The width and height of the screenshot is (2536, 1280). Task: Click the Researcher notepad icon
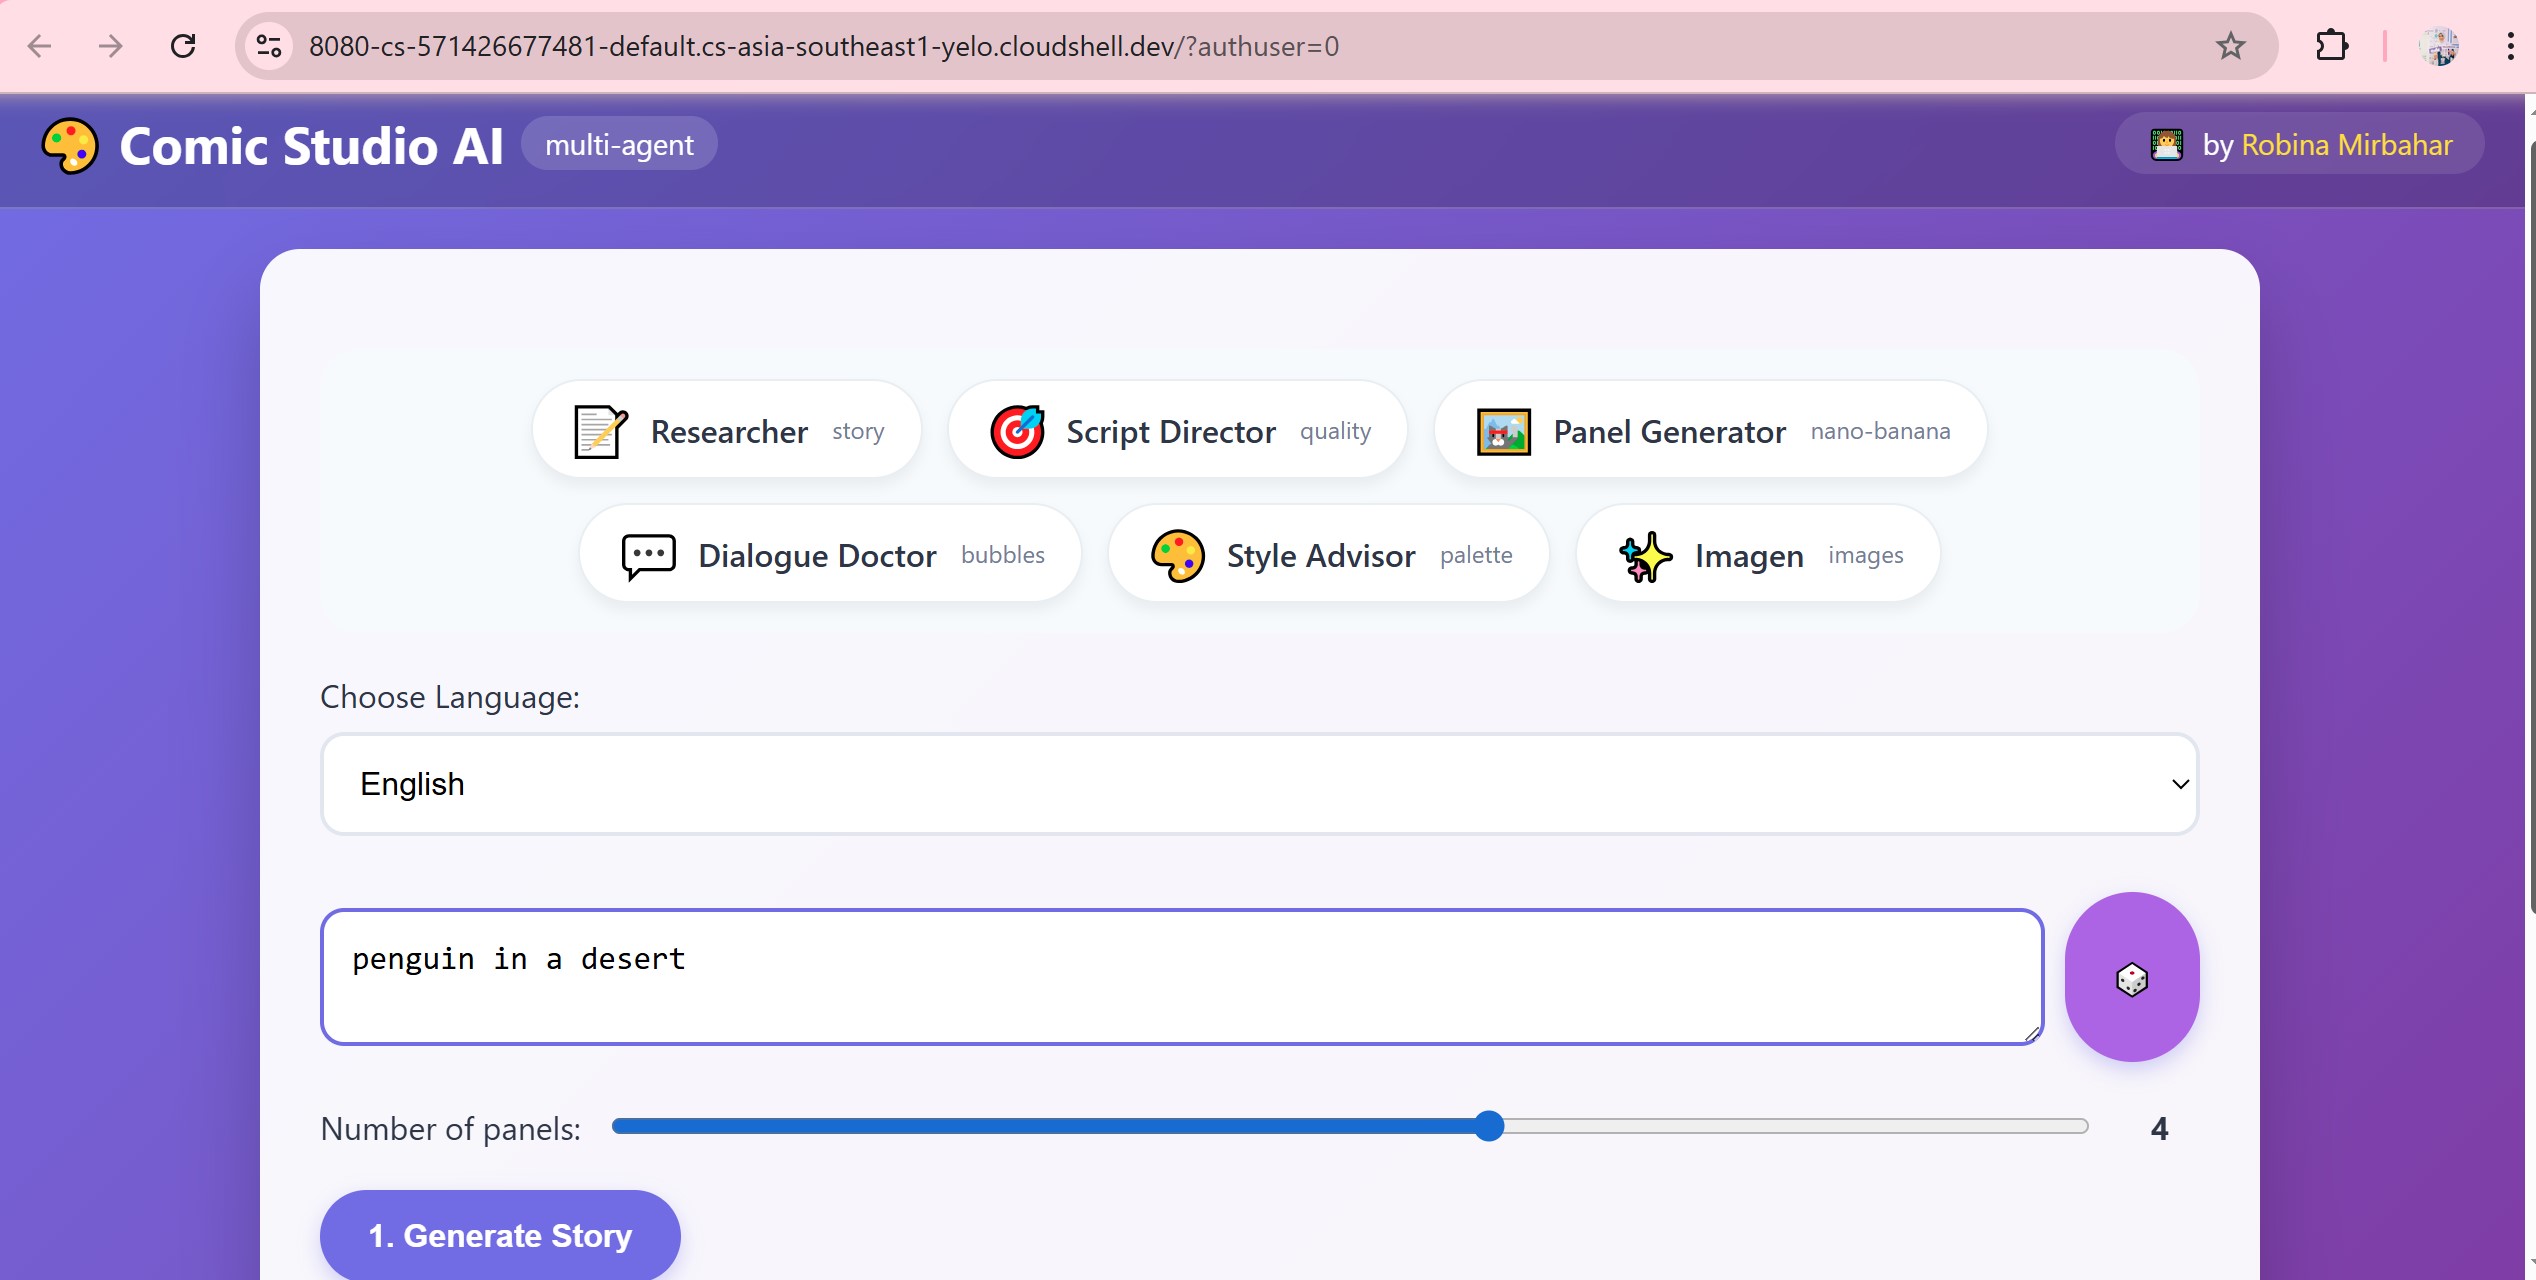tap(600, 432)
